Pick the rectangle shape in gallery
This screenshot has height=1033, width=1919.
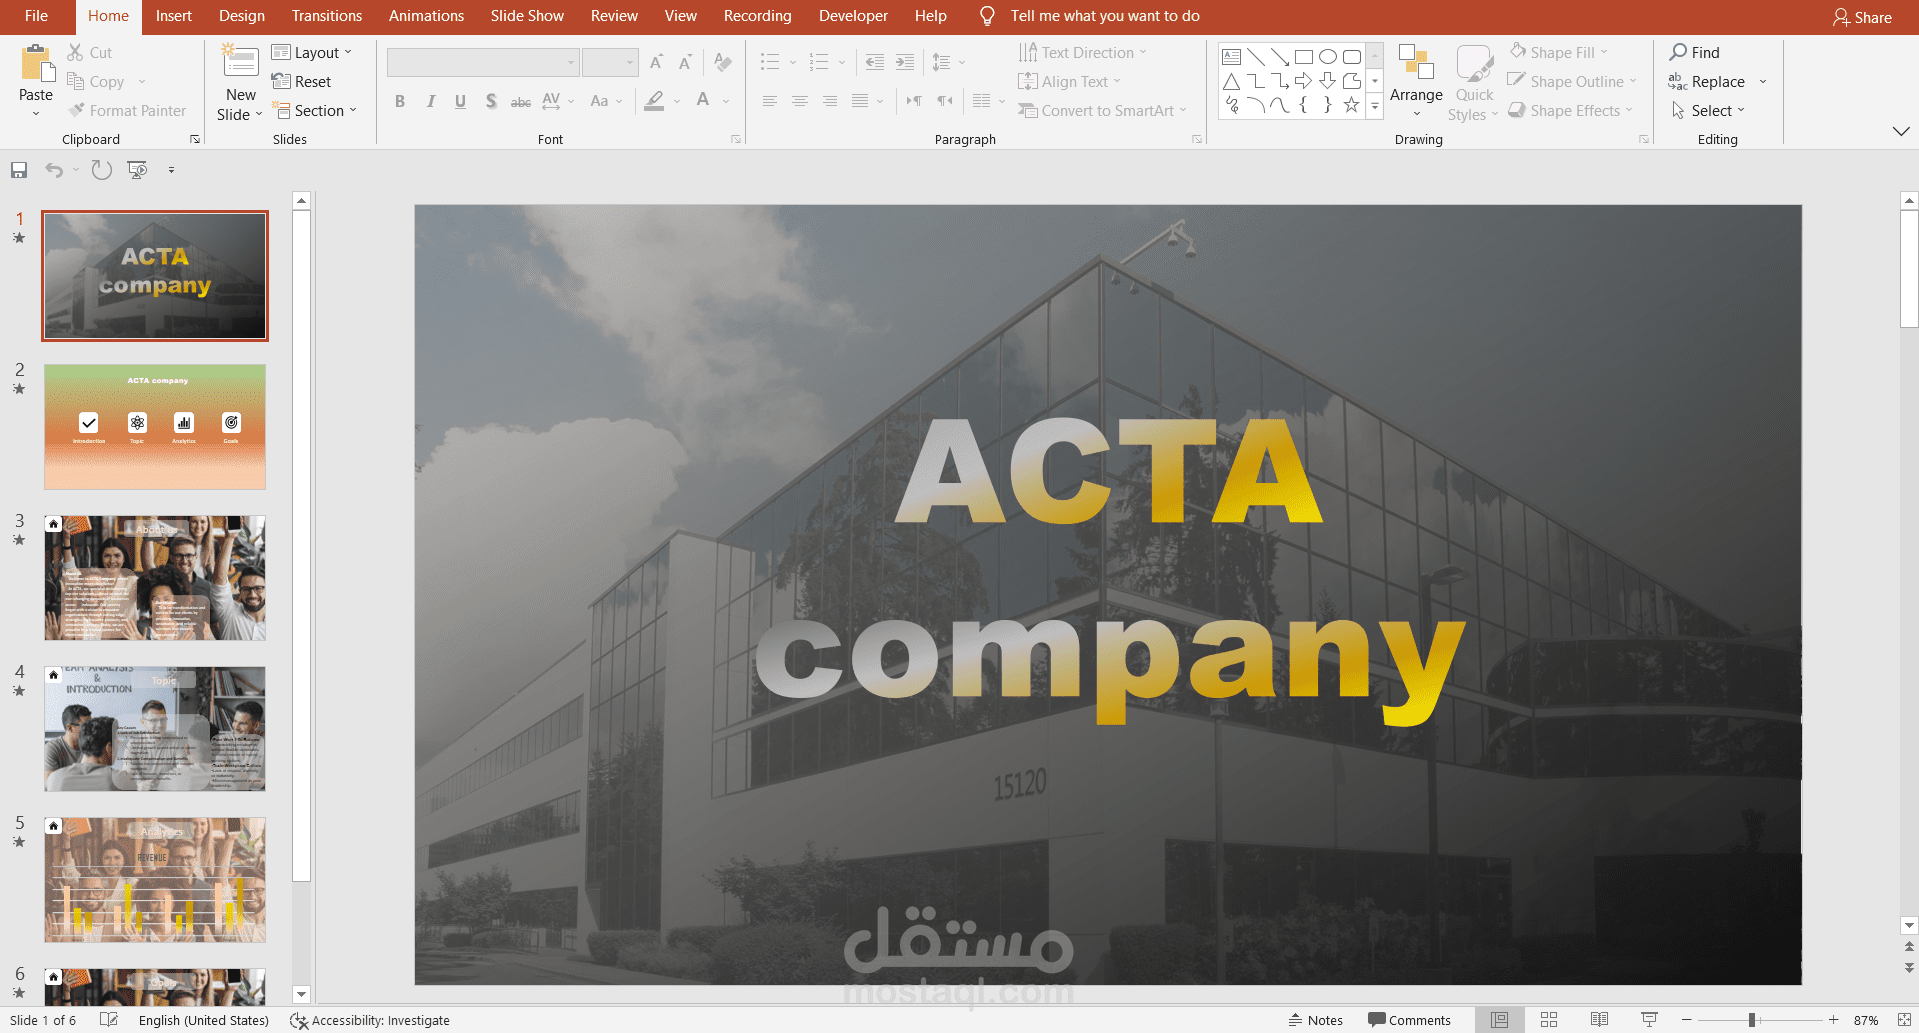[1304, 57]
